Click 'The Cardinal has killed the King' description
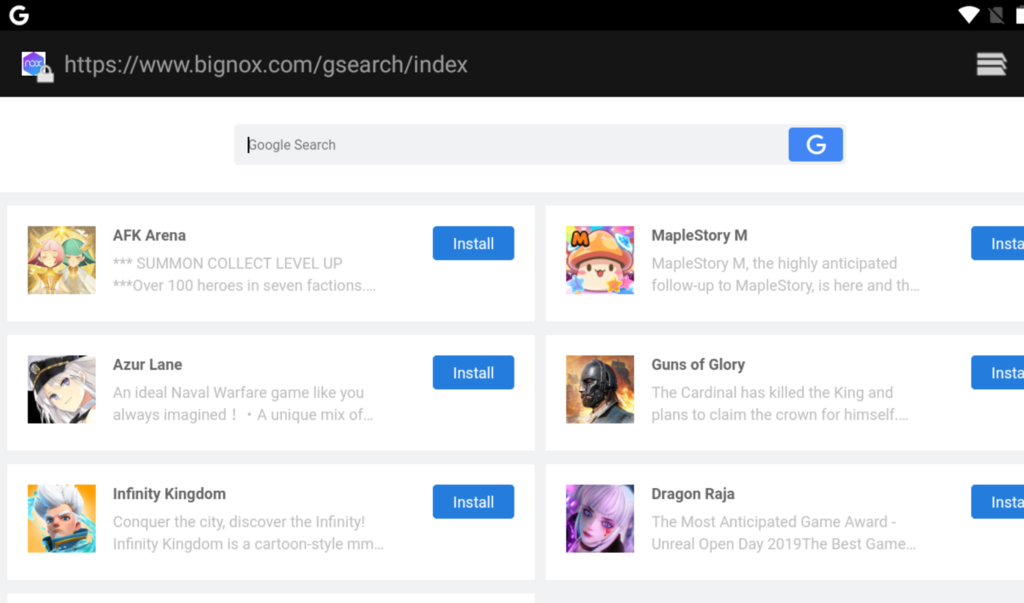The height and width of the screenshot is (603, 1024). 780,404
